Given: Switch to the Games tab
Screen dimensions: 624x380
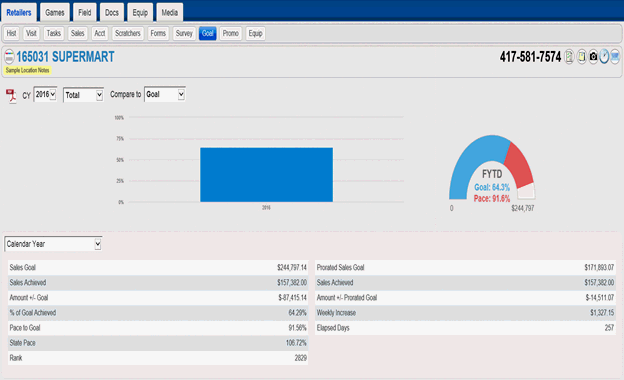Looking at the screenshot, I should point(55,12).
